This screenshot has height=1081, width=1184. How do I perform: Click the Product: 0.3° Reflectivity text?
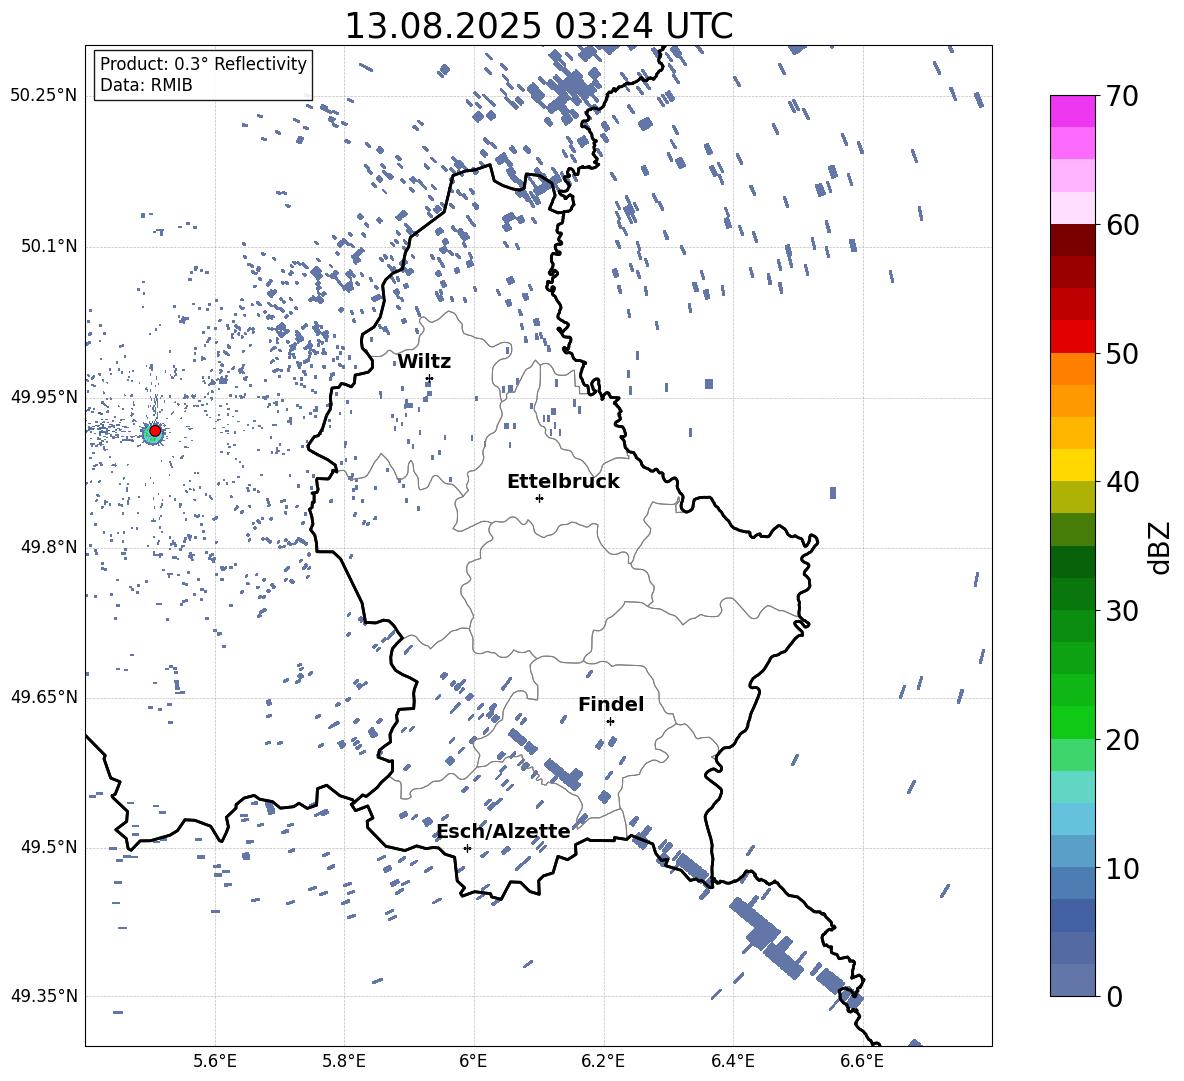(203, 64)
